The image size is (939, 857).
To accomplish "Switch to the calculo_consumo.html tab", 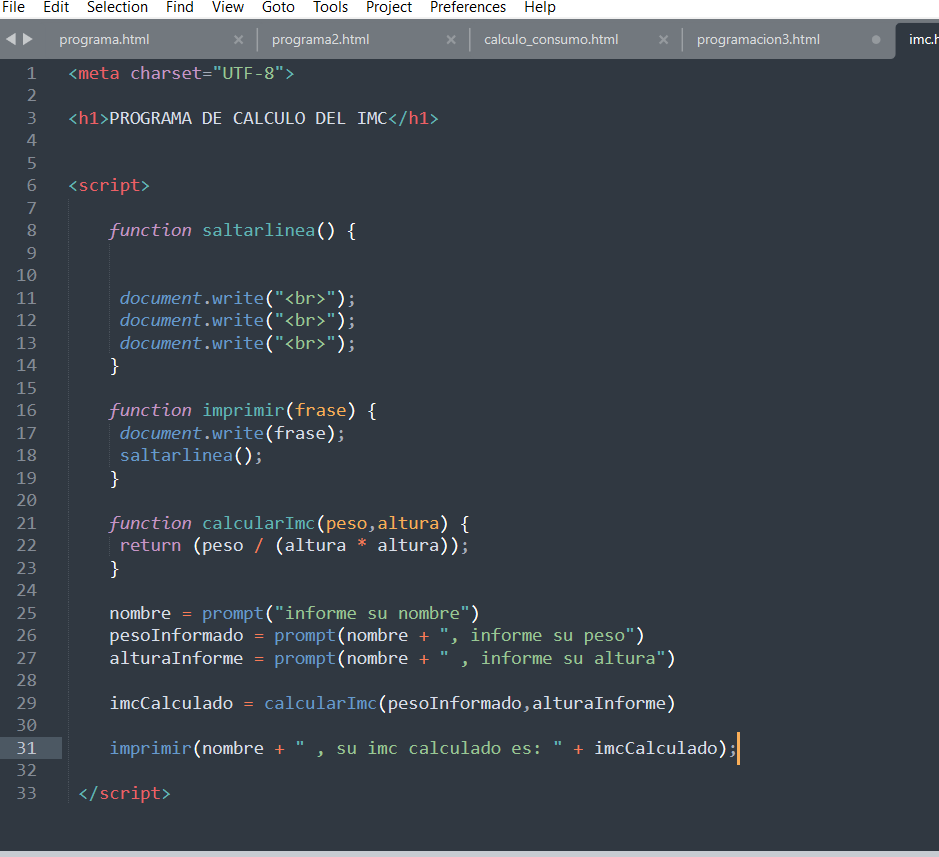I will [x=551, y=40].
